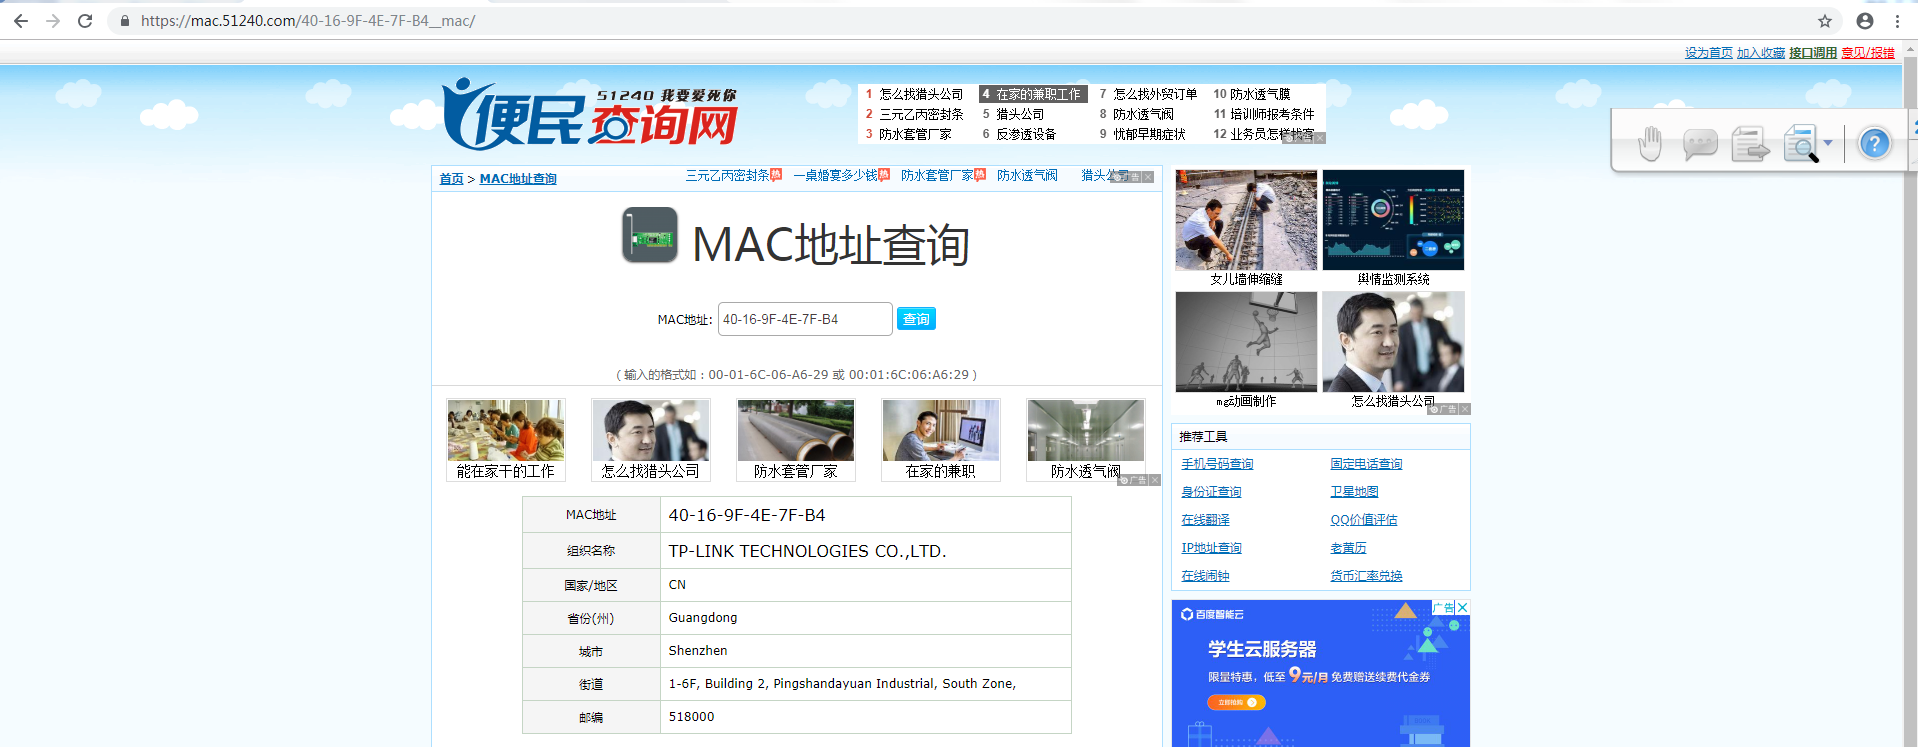The height and width of the screenshot is (747, 1918).
Task: Click the 设为首页 link
Action: coord(1709,53)
